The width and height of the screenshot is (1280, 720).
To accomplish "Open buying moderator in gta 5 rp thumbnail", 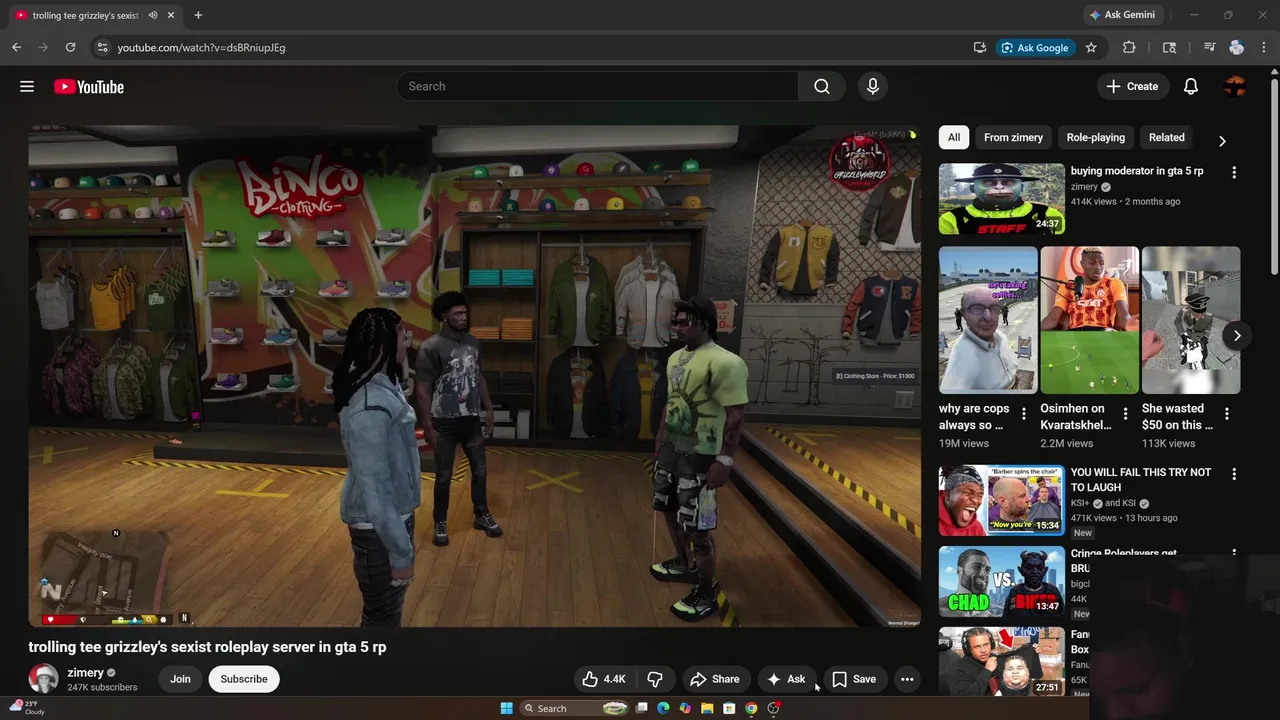I will tap(1002, 199).
